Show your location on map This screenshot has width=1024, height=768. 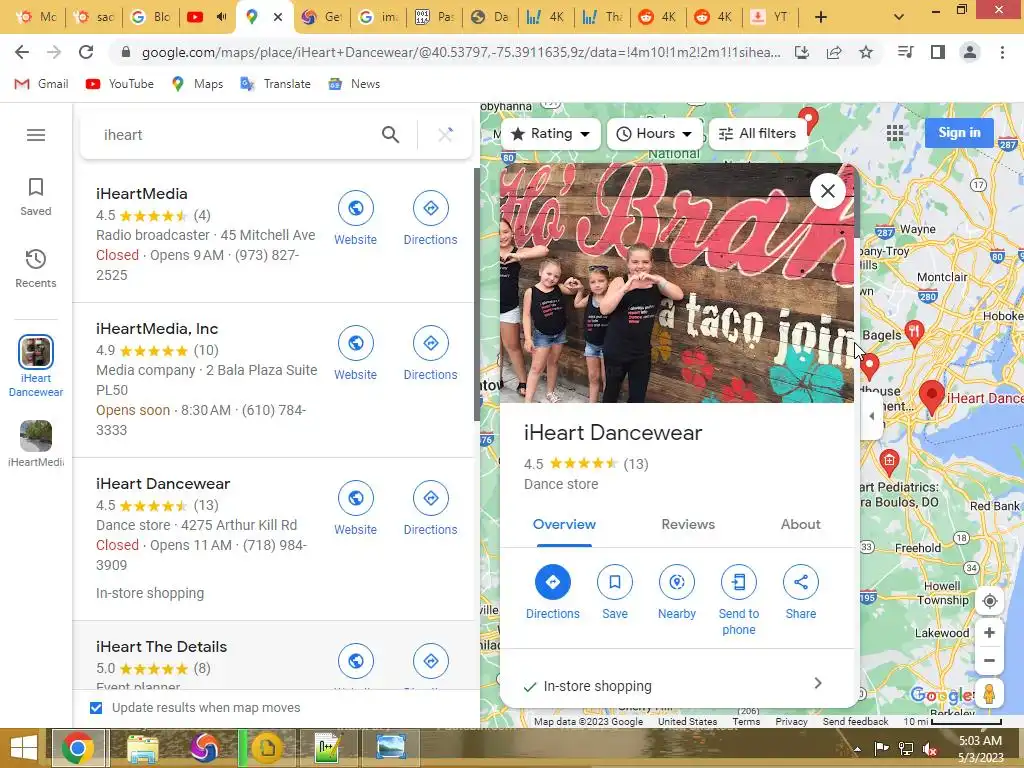click(x=989, y=600)
